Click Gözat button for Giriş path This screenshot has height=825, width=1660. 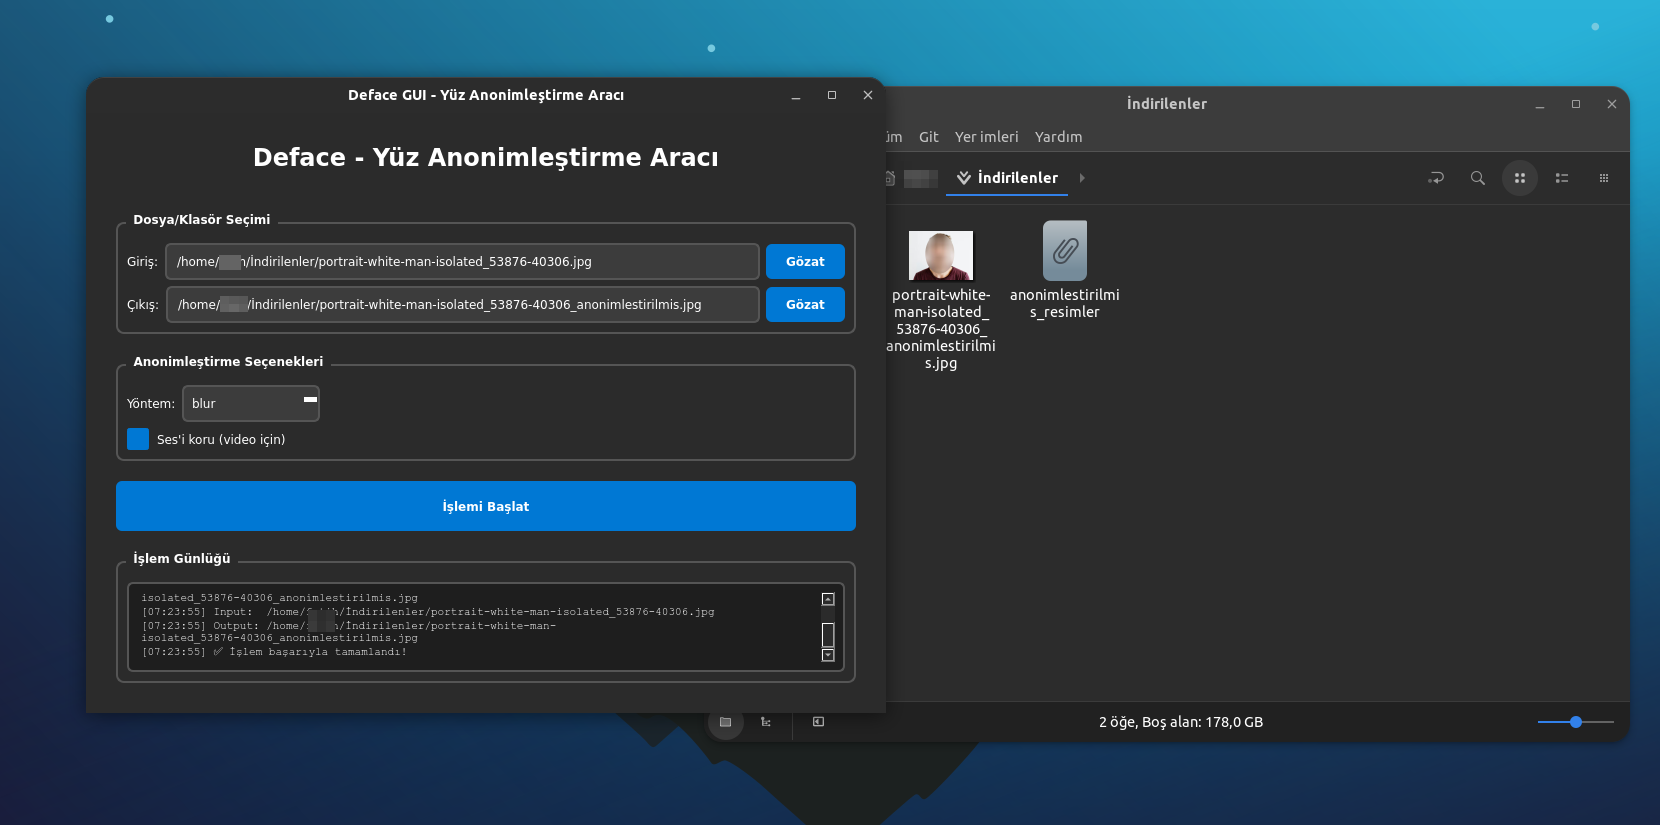[x=805, y=261]
